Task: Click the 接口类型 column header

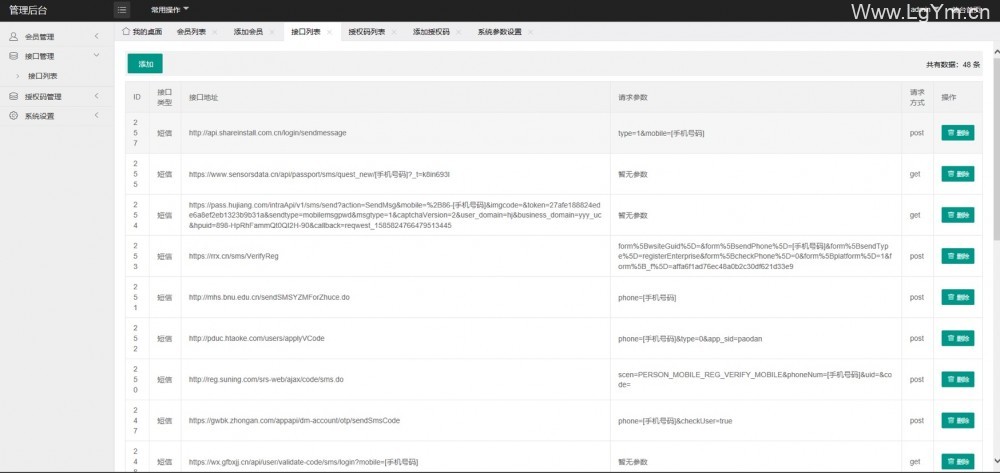Action: [x=165, y=97]
